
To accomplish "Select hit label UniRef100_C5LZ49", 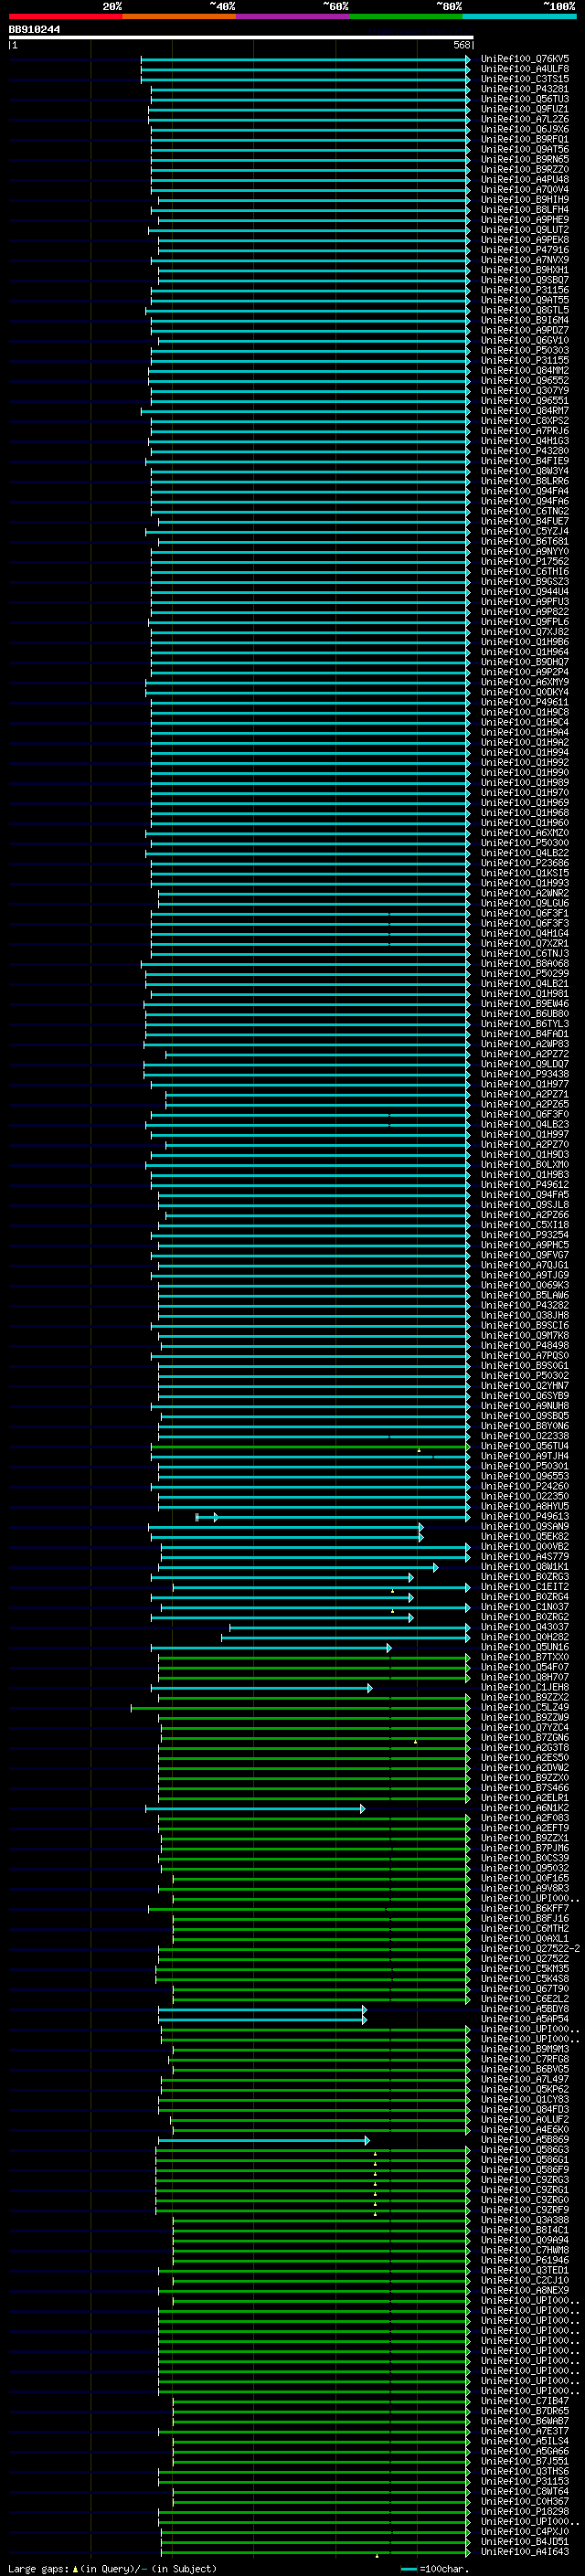I will (x=525, y=1708).
